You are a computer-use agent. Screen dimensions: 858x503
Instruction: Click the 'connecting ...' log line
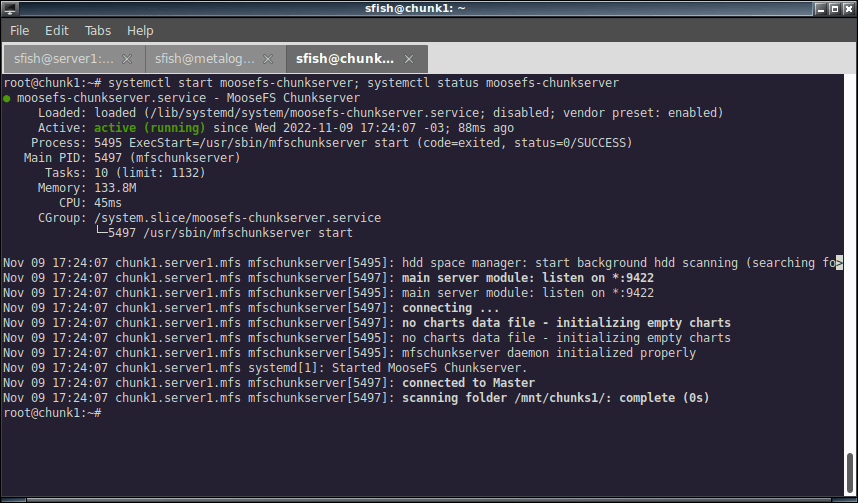251,308
